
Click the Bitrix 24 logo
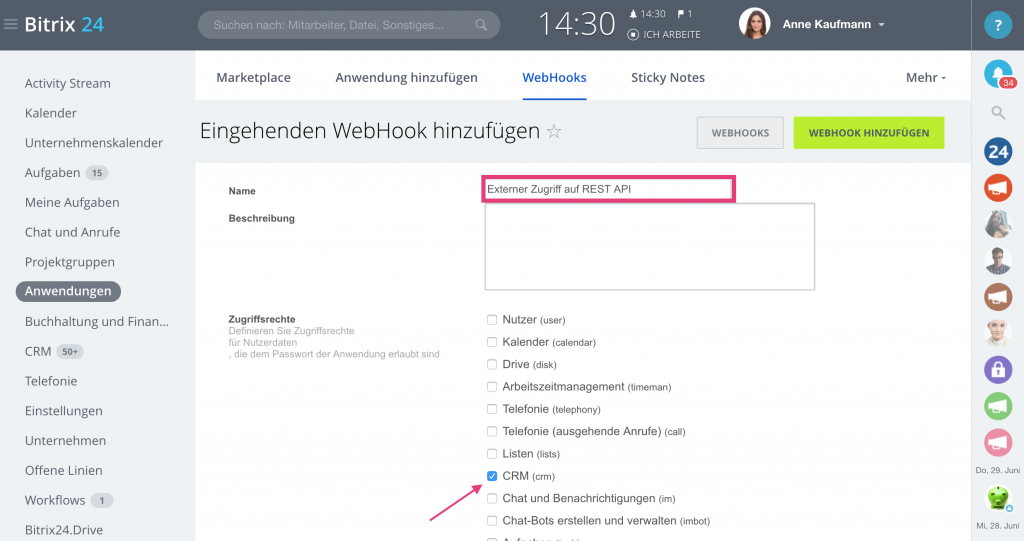point(64,25)
